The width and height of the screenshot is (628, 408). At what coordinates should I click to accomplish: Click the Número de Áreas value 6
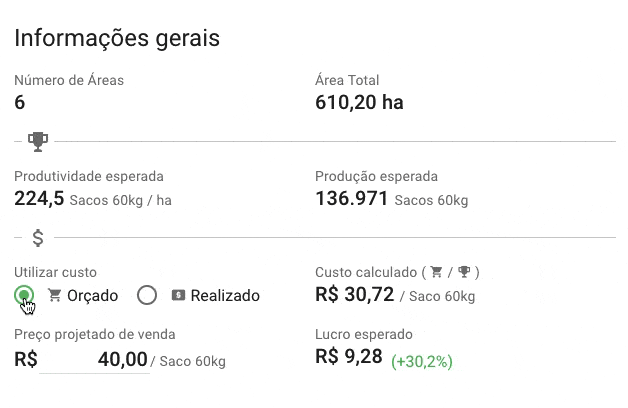pyautogui.click(x=20, y=102)
